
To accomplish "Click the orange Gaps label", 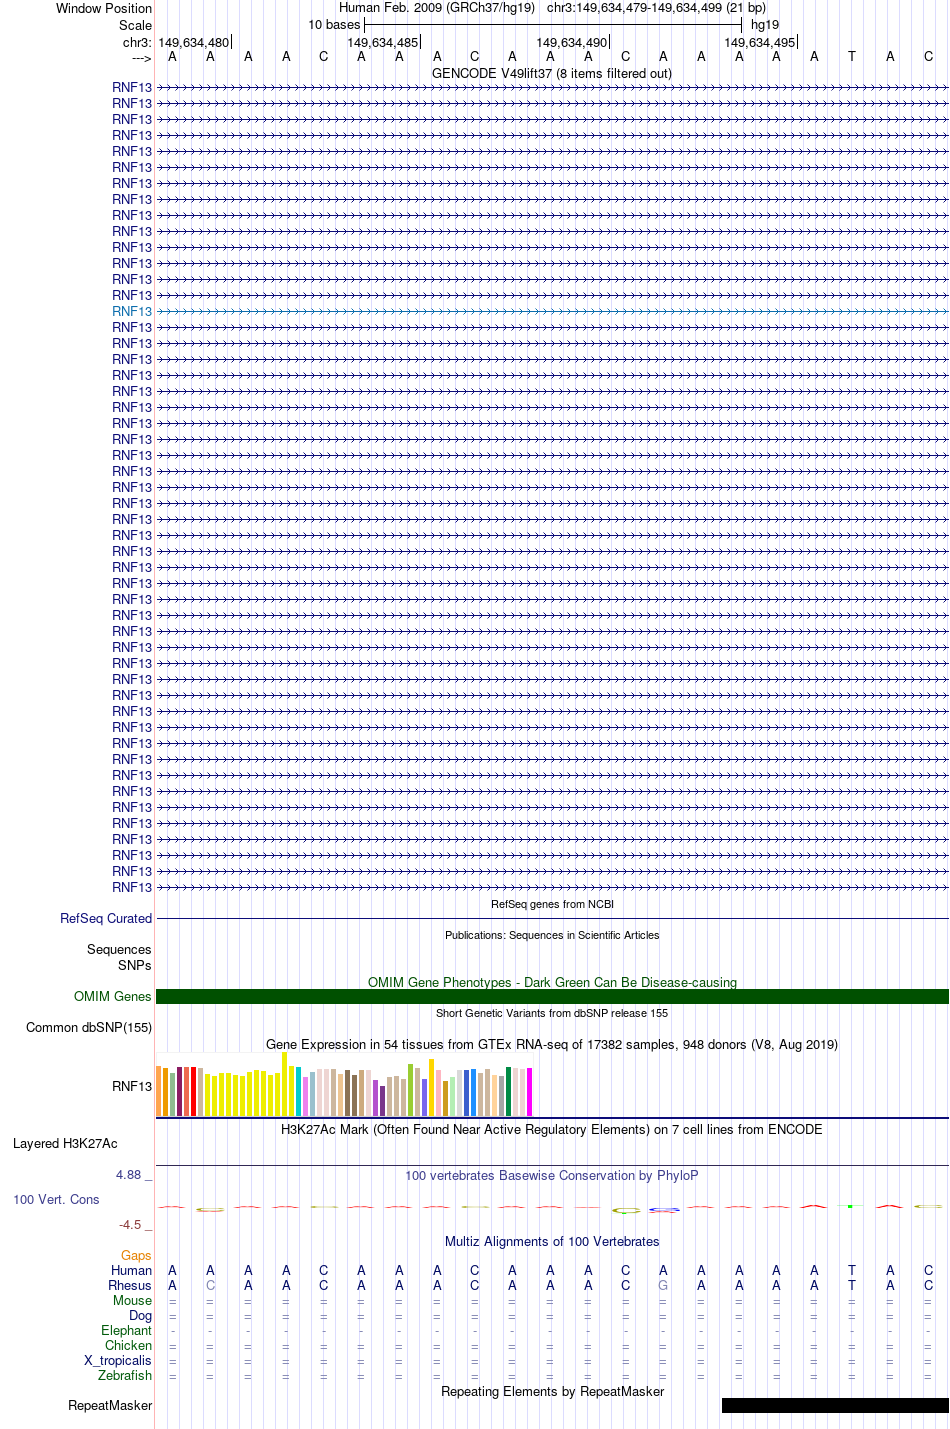I will 136,1256.
